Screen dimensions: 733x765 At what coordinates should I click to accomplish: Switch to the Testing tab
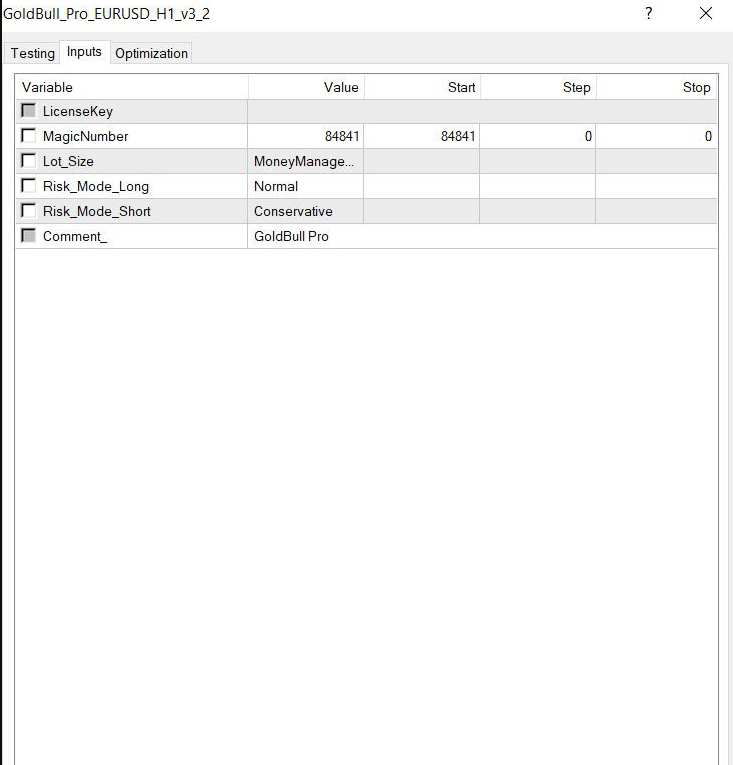(x=33, y=54)
